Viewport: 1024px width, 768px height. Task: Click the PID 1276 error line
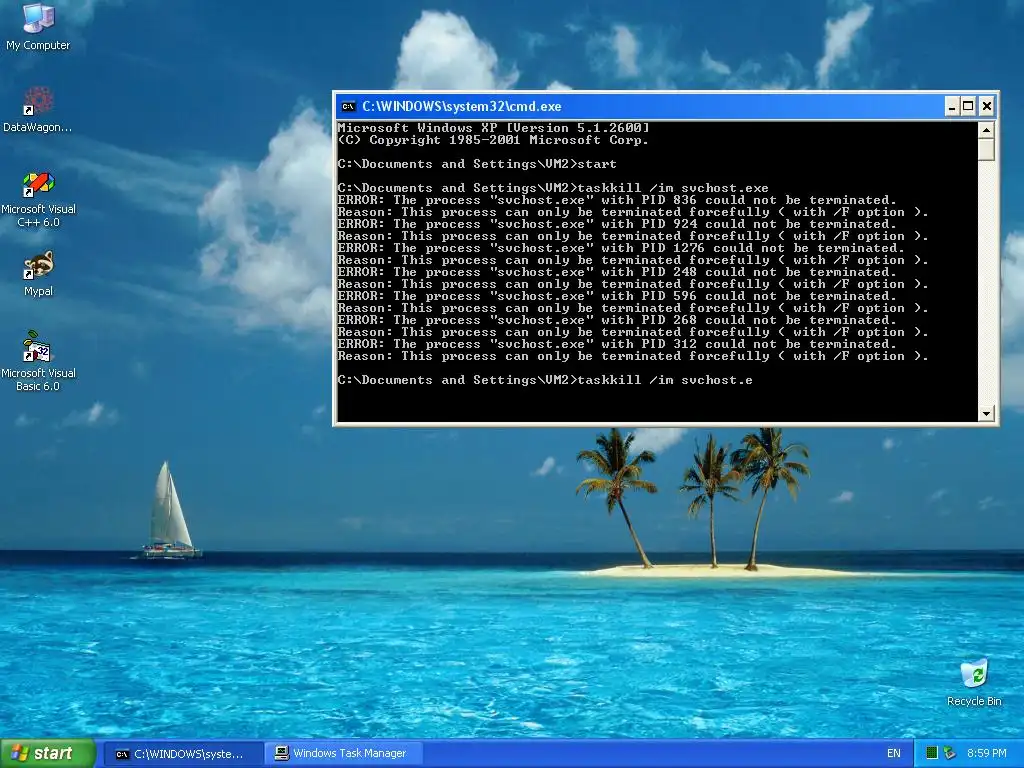620,248
